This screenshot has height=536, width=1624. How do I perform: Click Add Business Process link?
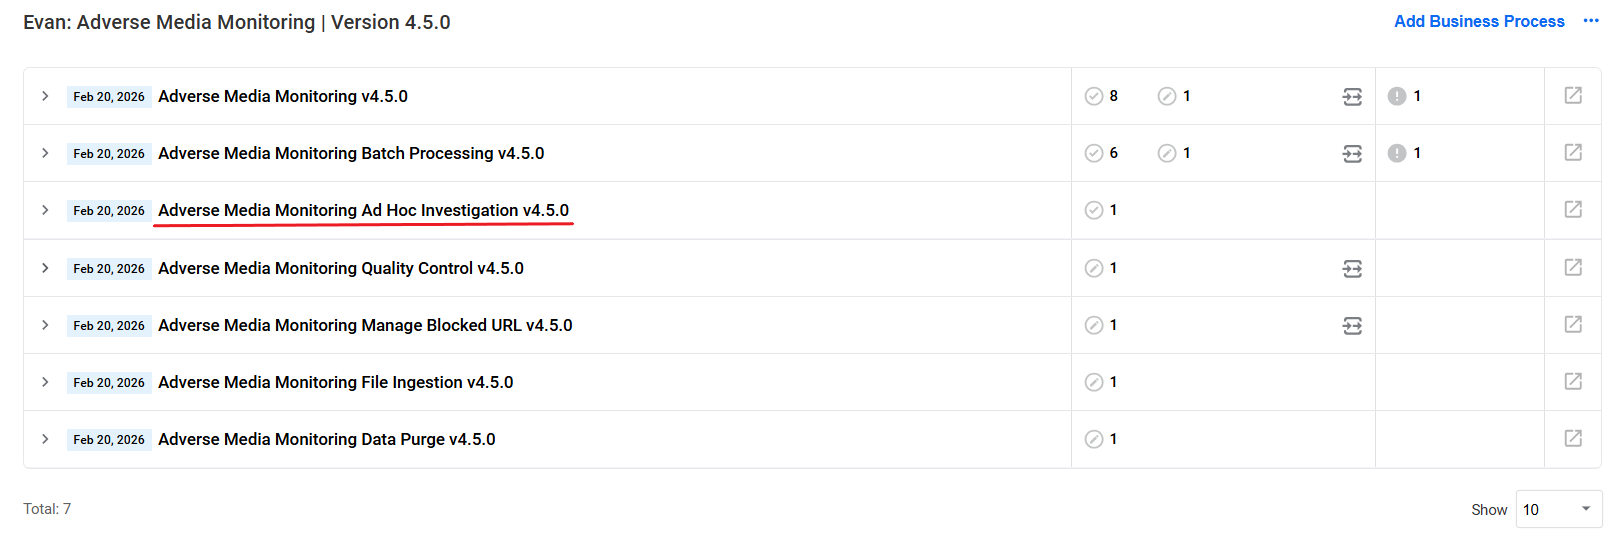pyautogui.click(x=1479, y=21)
